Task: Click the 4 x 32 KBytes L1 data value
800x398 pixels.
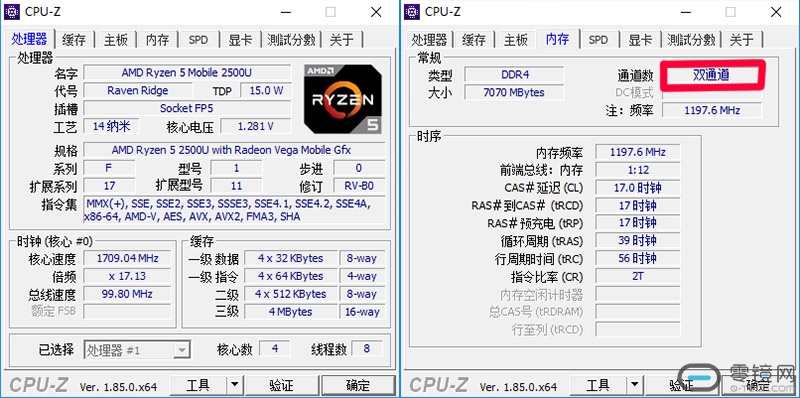Action: click(x=290, y=258)
